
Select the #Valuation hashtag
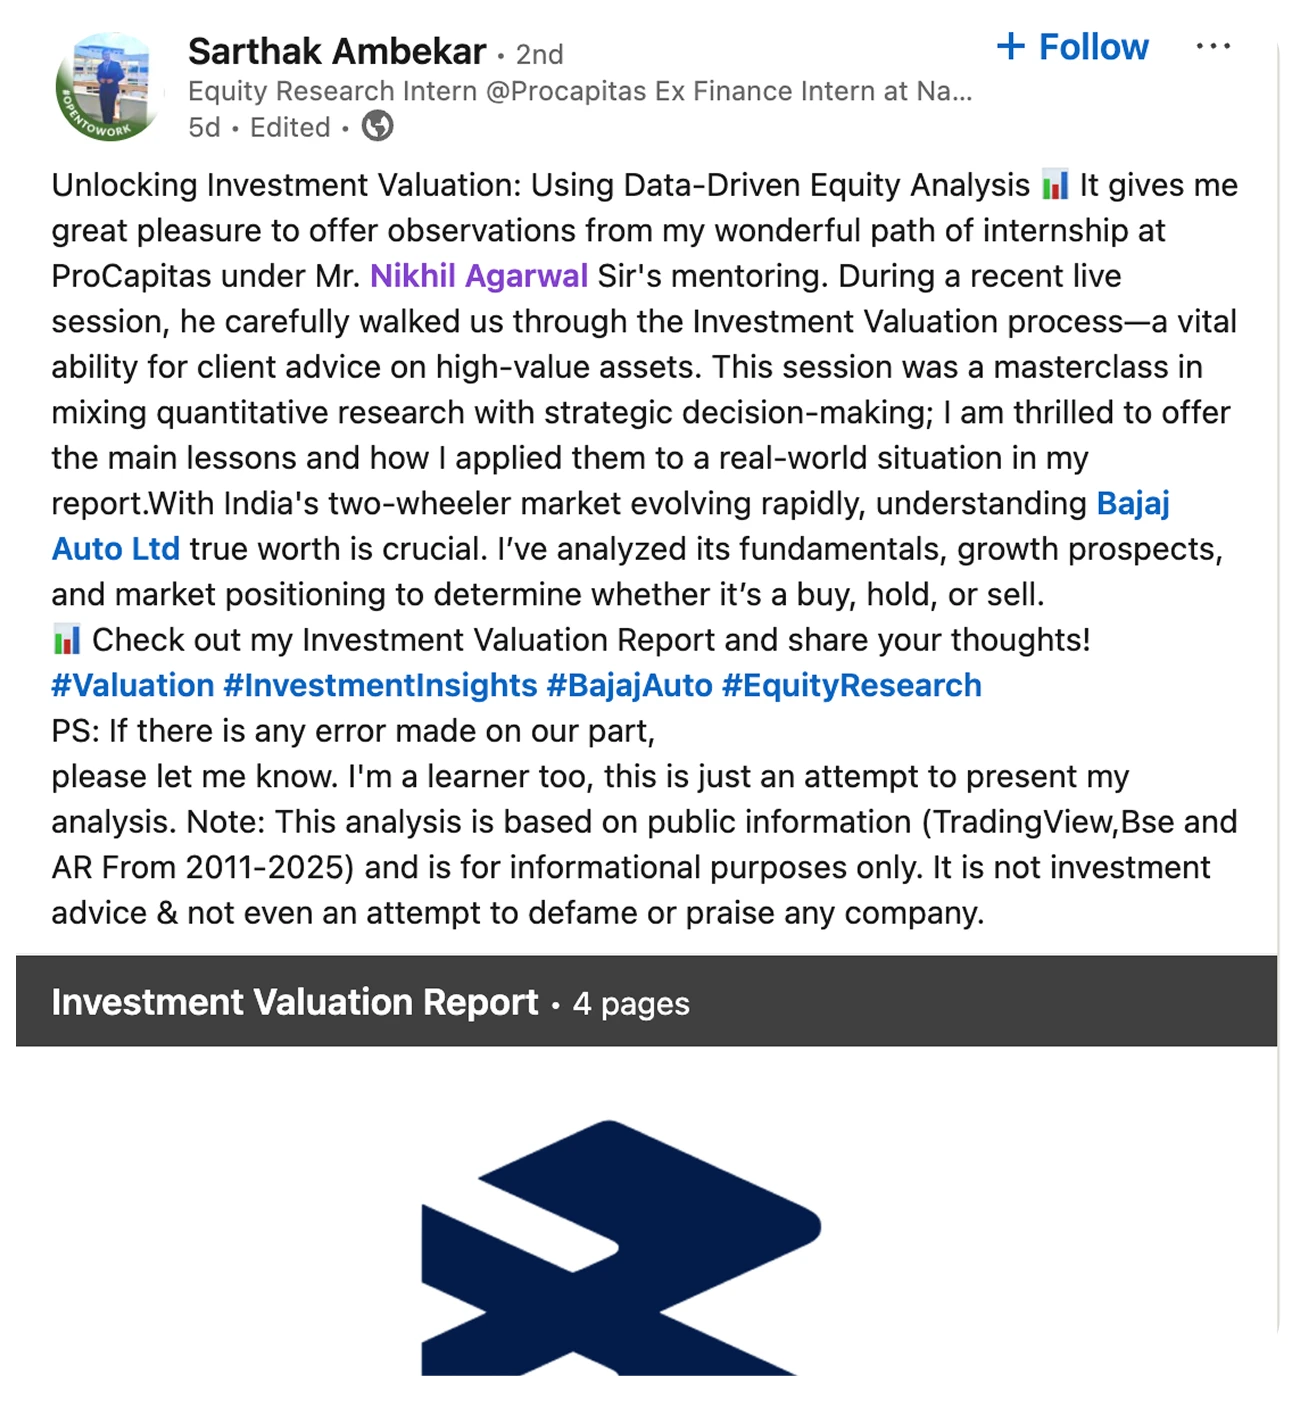(x=133, y=685)
